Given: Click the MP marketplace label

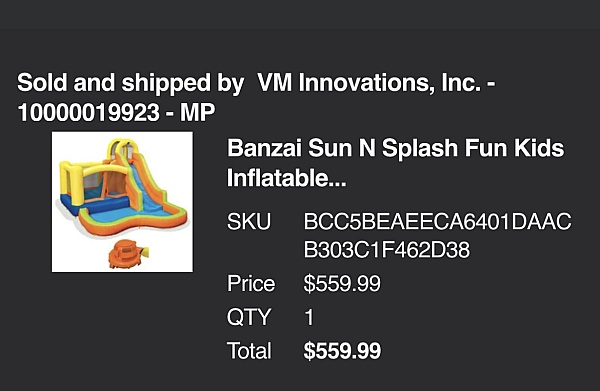Looking at the screenshot, I should 197,112.
